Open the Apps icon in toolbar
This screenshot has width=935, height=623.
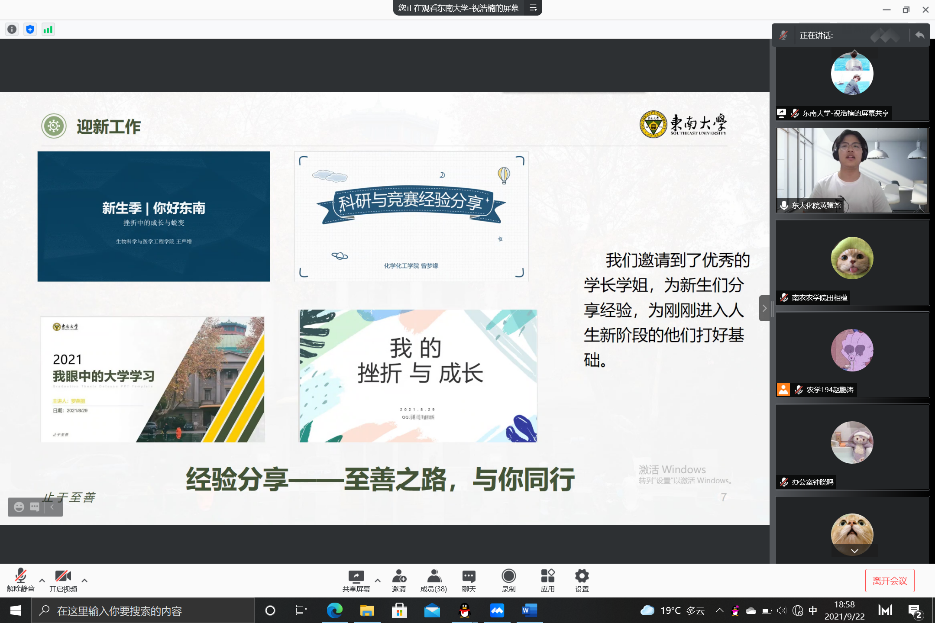coord(547,577)
